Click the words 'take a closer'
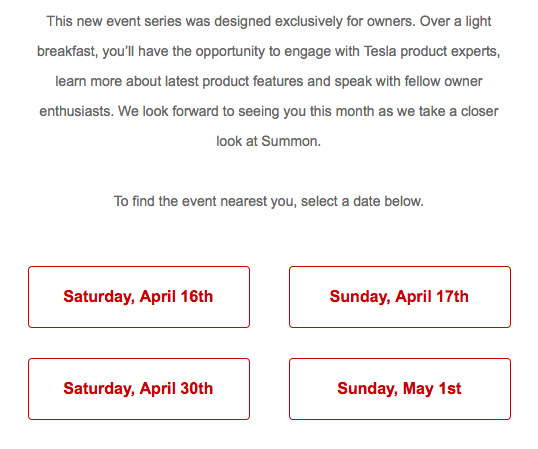Screen dimensions: 538x449 [x=458, y=111]
